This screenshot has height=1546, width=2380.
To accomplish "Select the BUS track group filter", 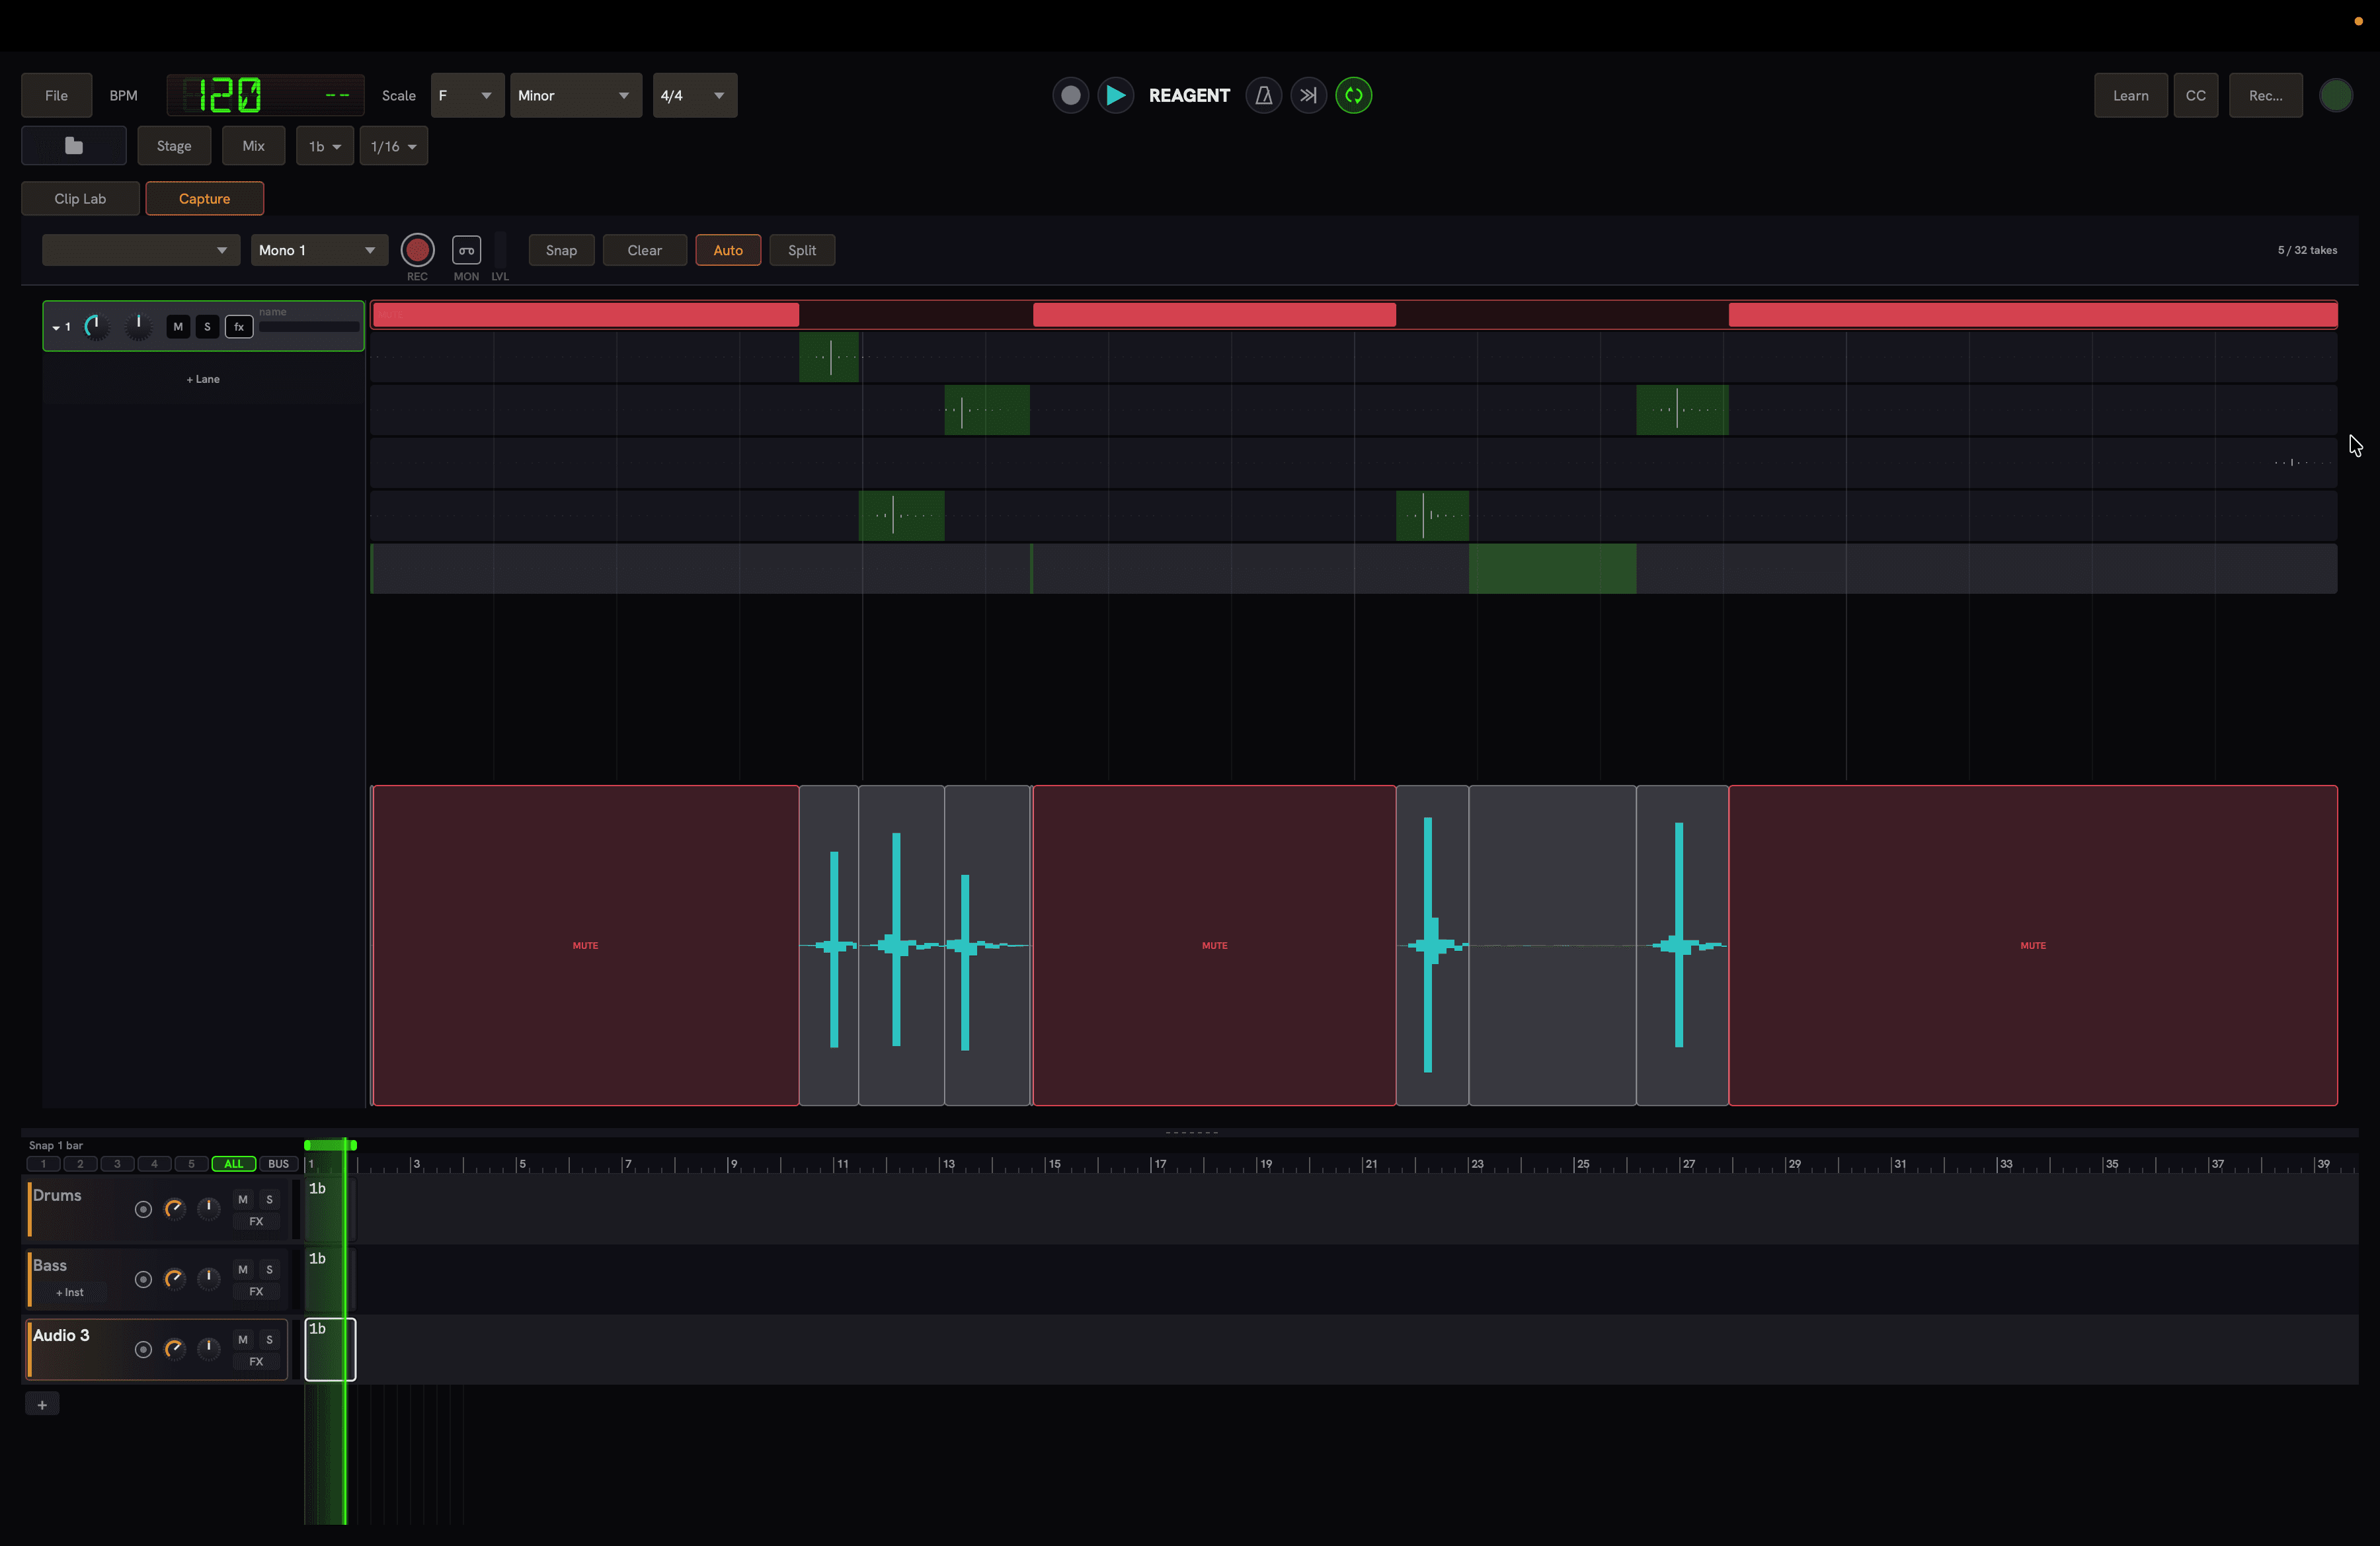I will coord(279,1164).
